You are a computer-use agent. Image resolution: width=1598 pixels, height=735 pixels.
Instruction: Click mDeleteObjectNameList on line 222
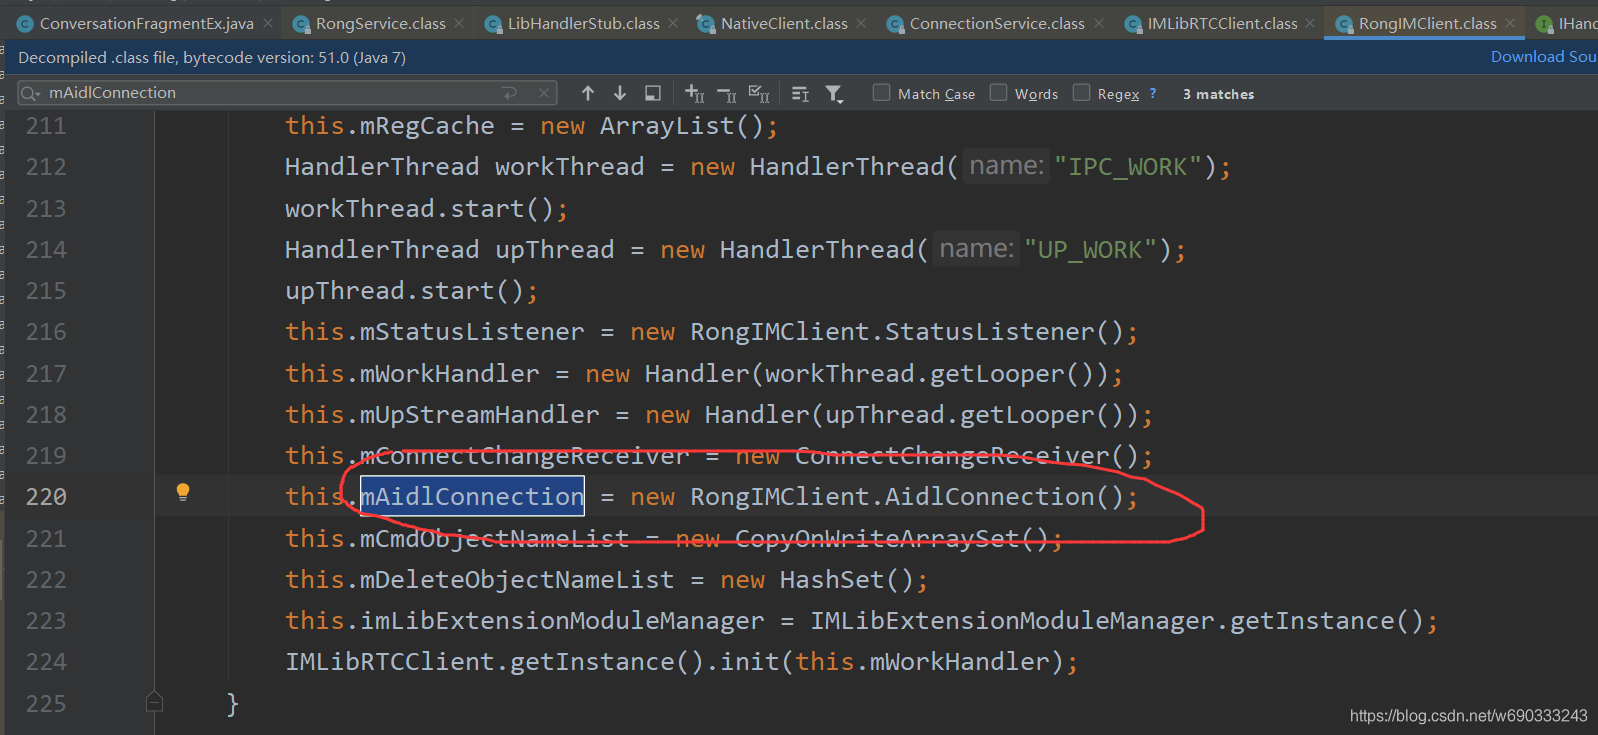(517, 580)
